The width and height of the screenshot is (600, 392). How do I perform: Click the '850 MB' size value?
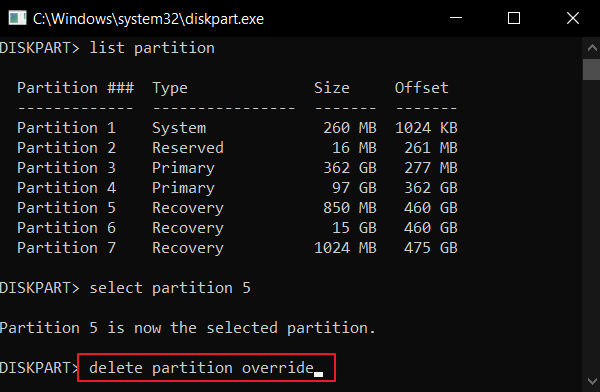point(350,207)
